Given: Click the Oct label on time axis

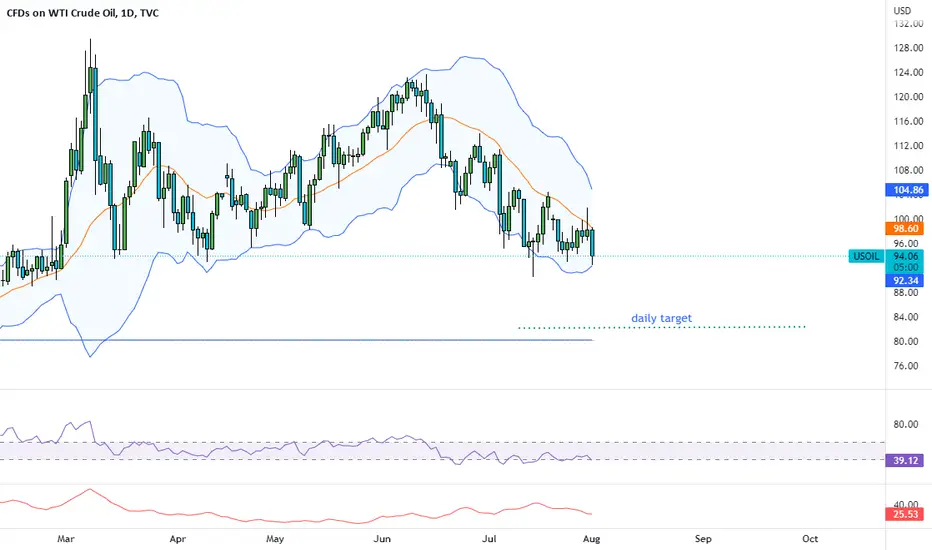Looking at the screenshot, I should pyautogui.click(x=810, y=539).
